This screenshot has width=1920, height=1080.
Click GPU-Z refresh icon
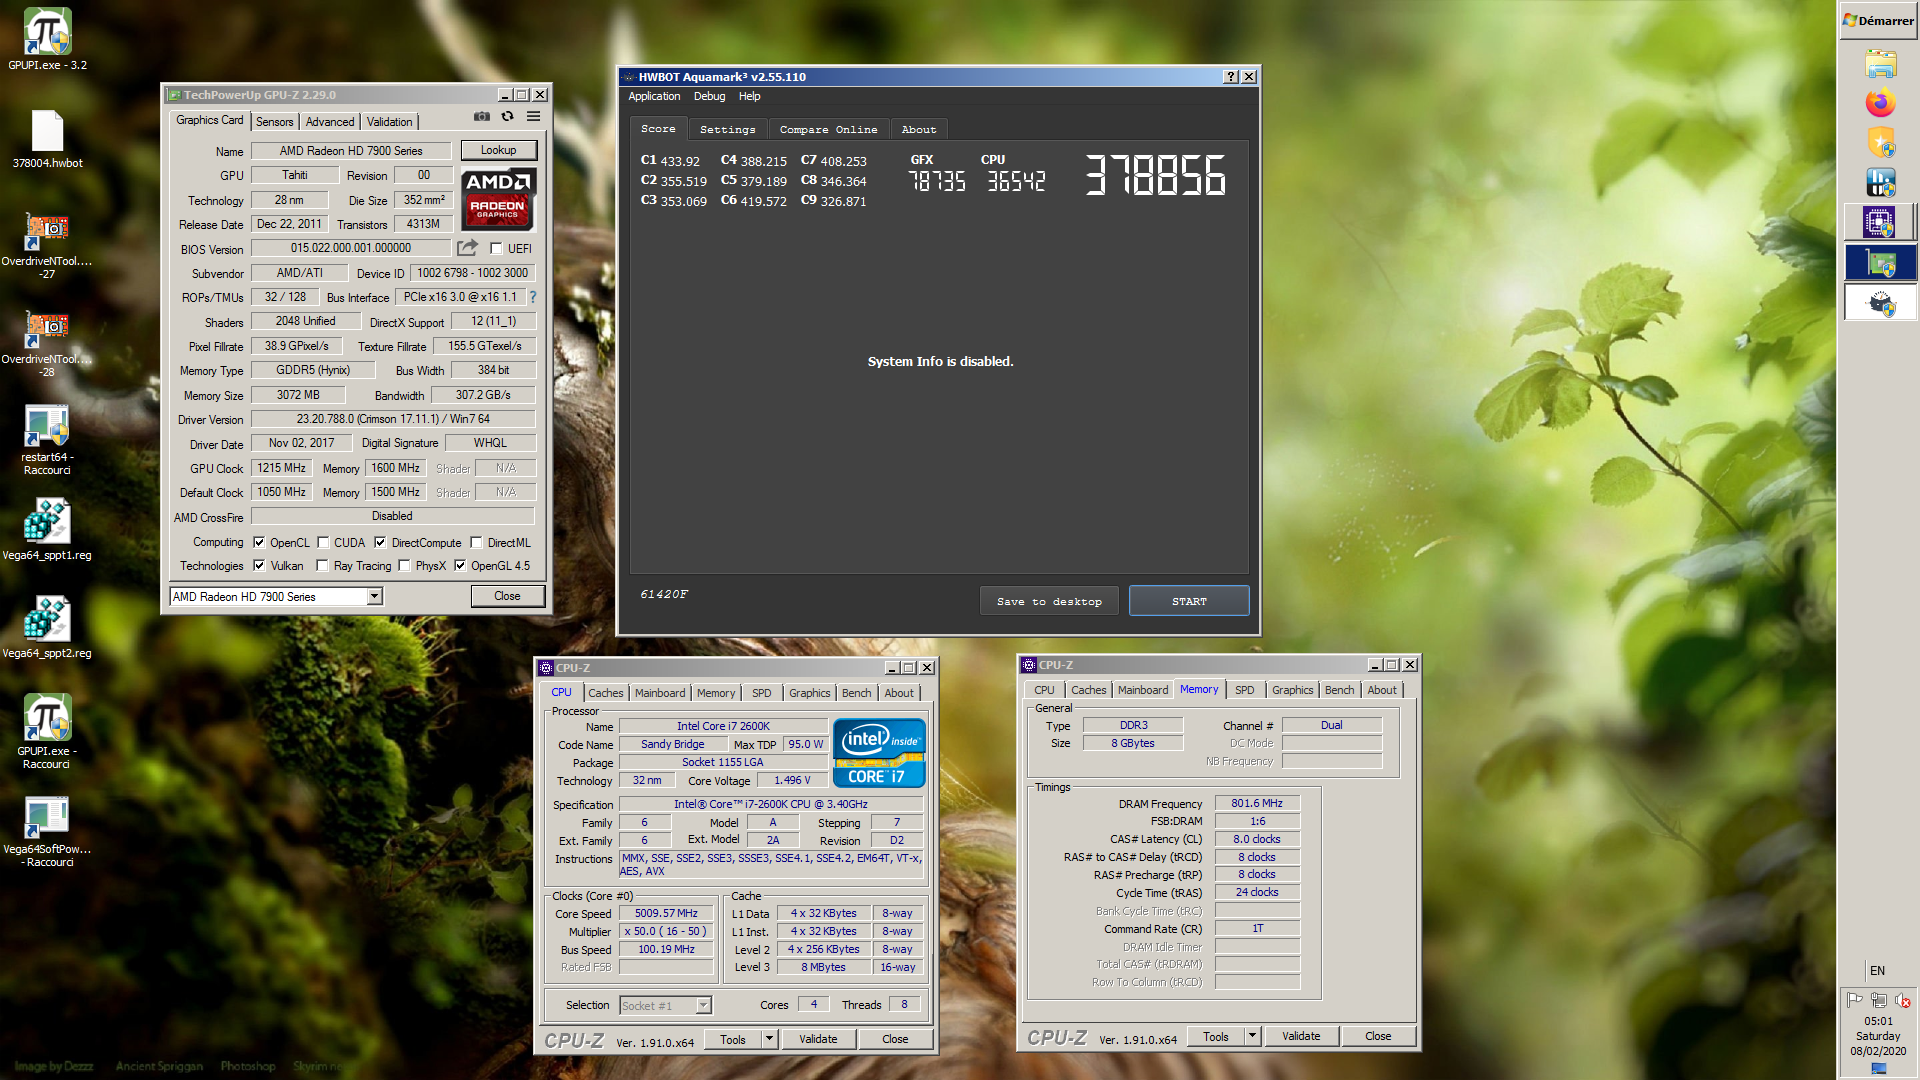(508, 117)
